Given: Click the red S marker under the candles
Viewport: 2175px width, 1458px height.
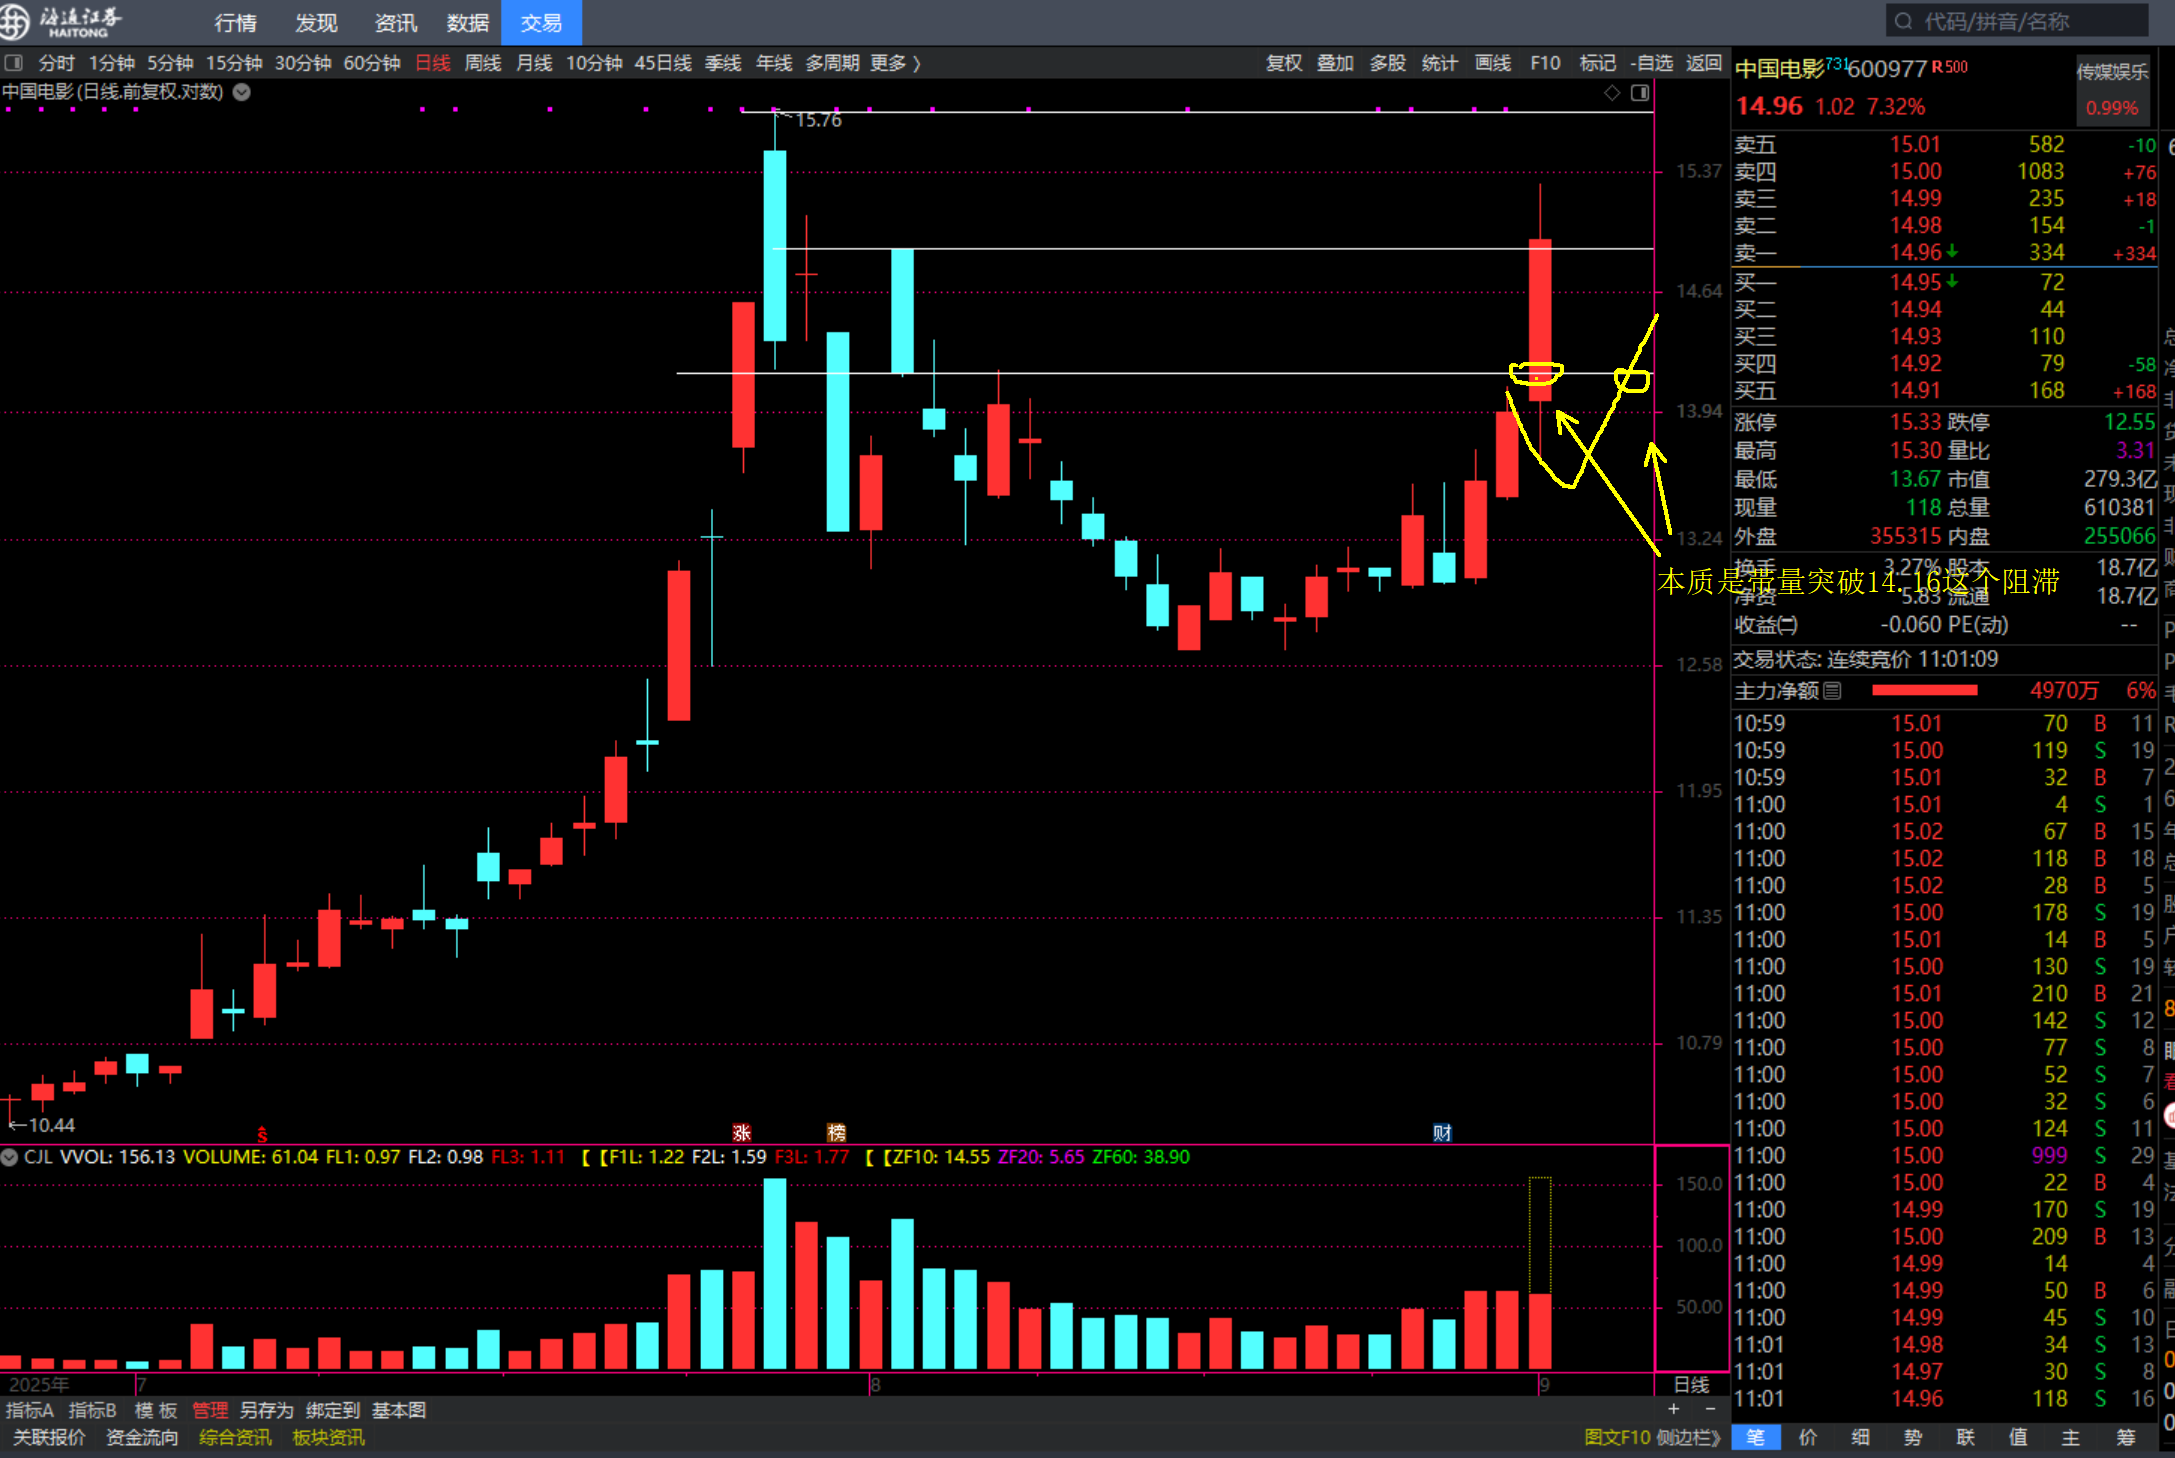Looking at the screenshot, I should click(262, 1134).
